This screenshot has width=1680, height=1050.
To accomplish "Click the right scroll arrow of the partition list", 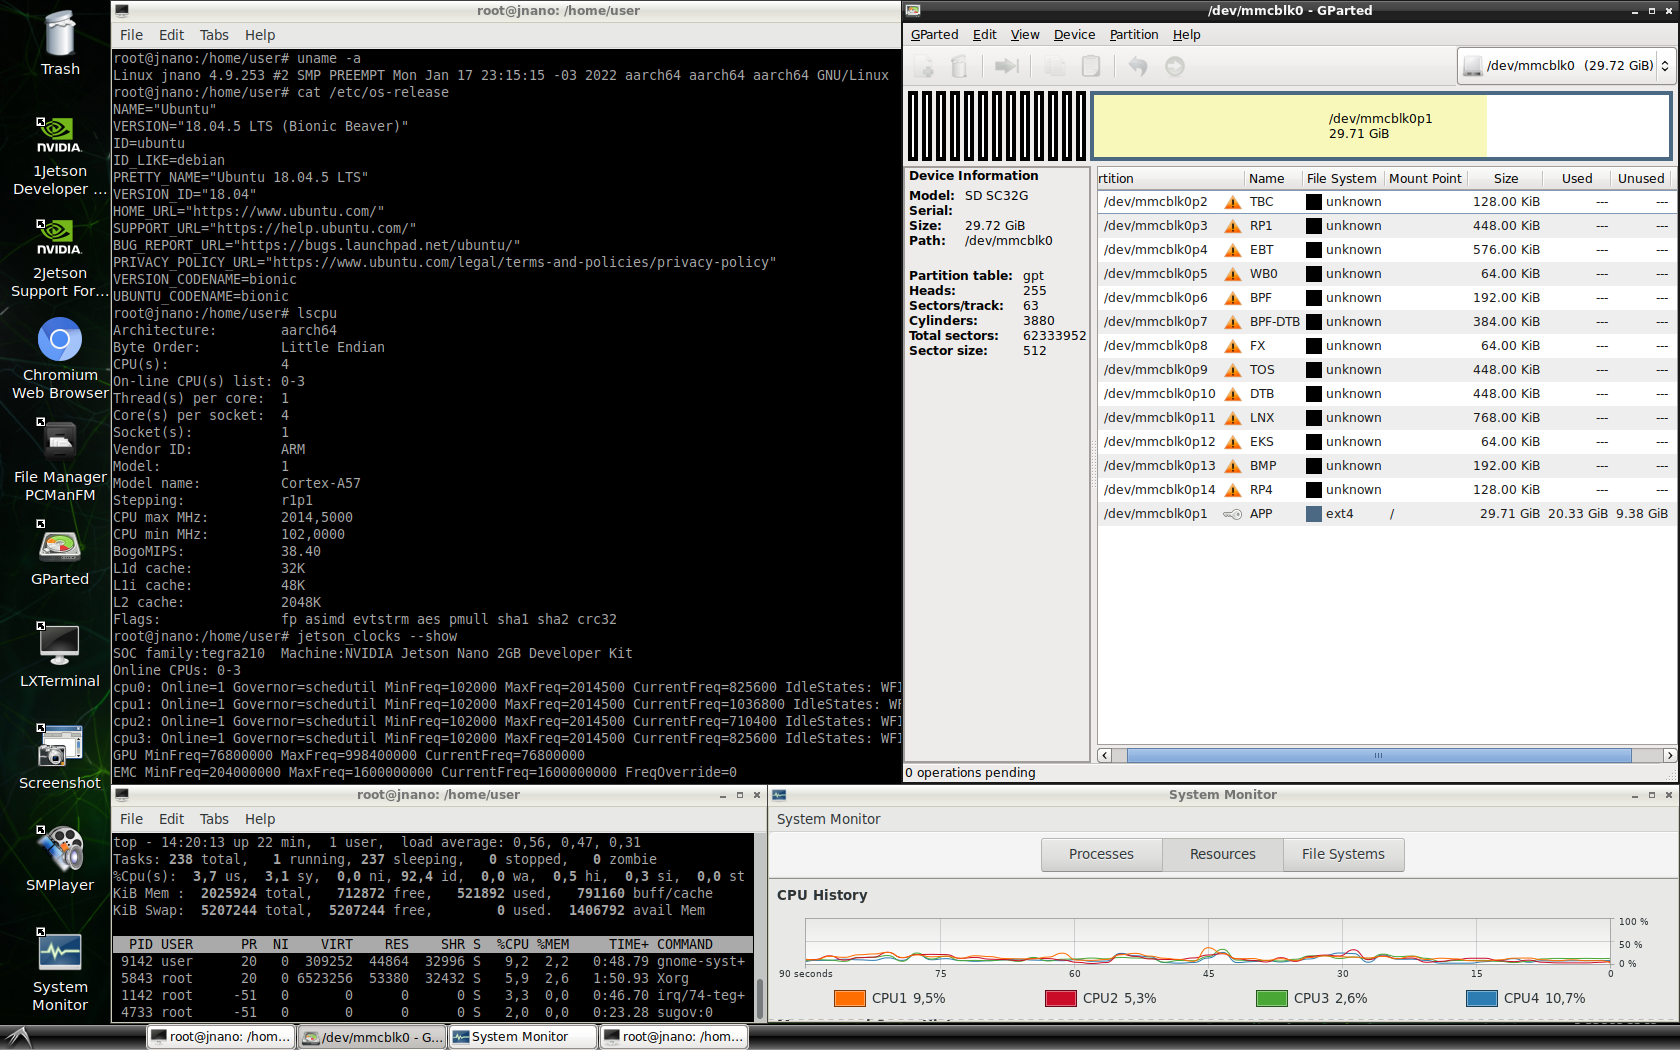I will (x=1669, y=756).
